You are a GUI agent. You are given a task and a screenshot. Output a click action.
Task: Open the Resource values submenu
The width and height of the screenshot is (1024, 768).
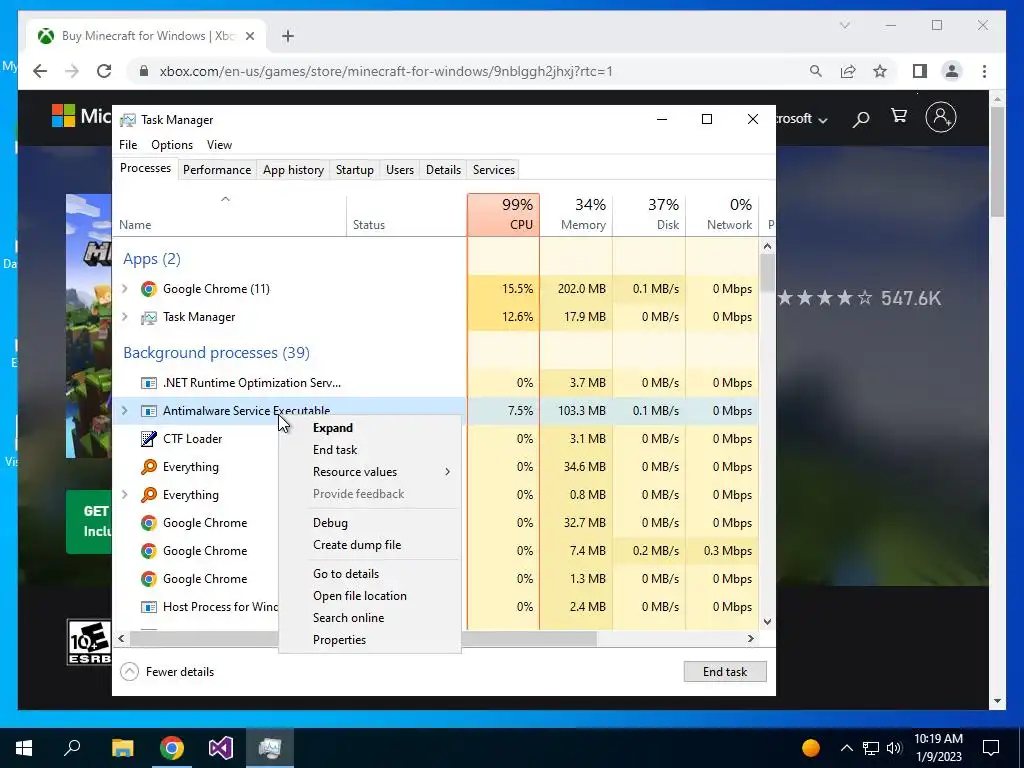pyautogui.click(x=370, y=472)
